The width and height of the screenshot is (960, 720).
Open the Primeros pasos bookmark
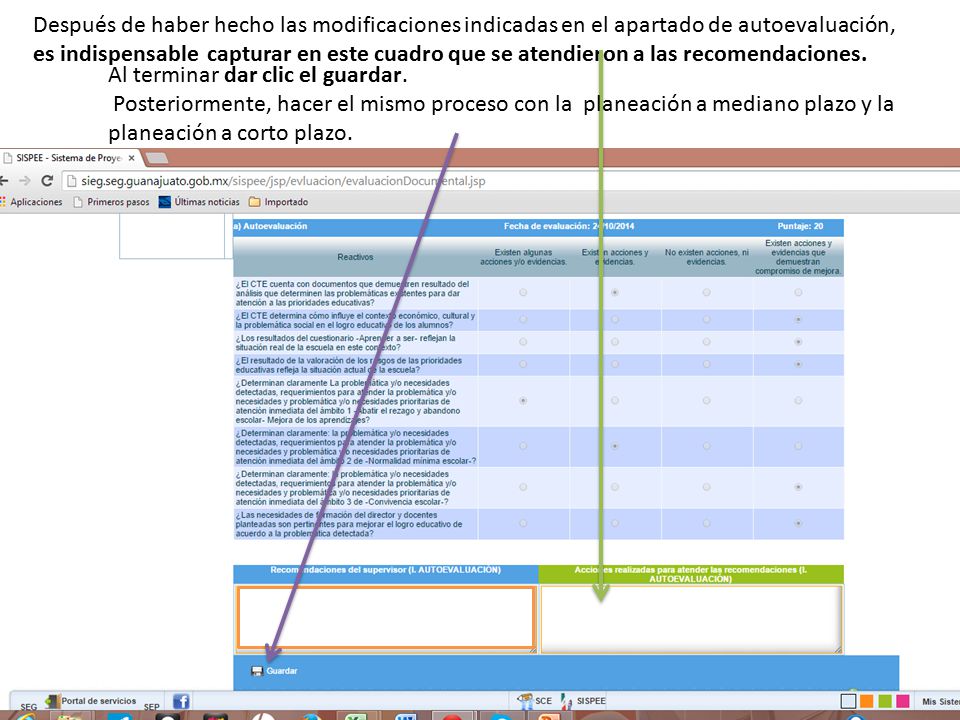(111, 202)
